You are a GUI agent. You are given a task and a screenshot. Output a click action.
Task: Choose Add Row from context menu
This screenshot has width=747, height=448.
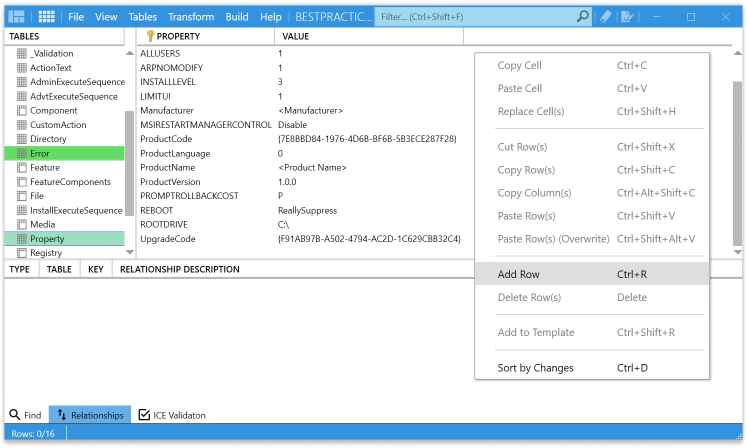(592, 274)
